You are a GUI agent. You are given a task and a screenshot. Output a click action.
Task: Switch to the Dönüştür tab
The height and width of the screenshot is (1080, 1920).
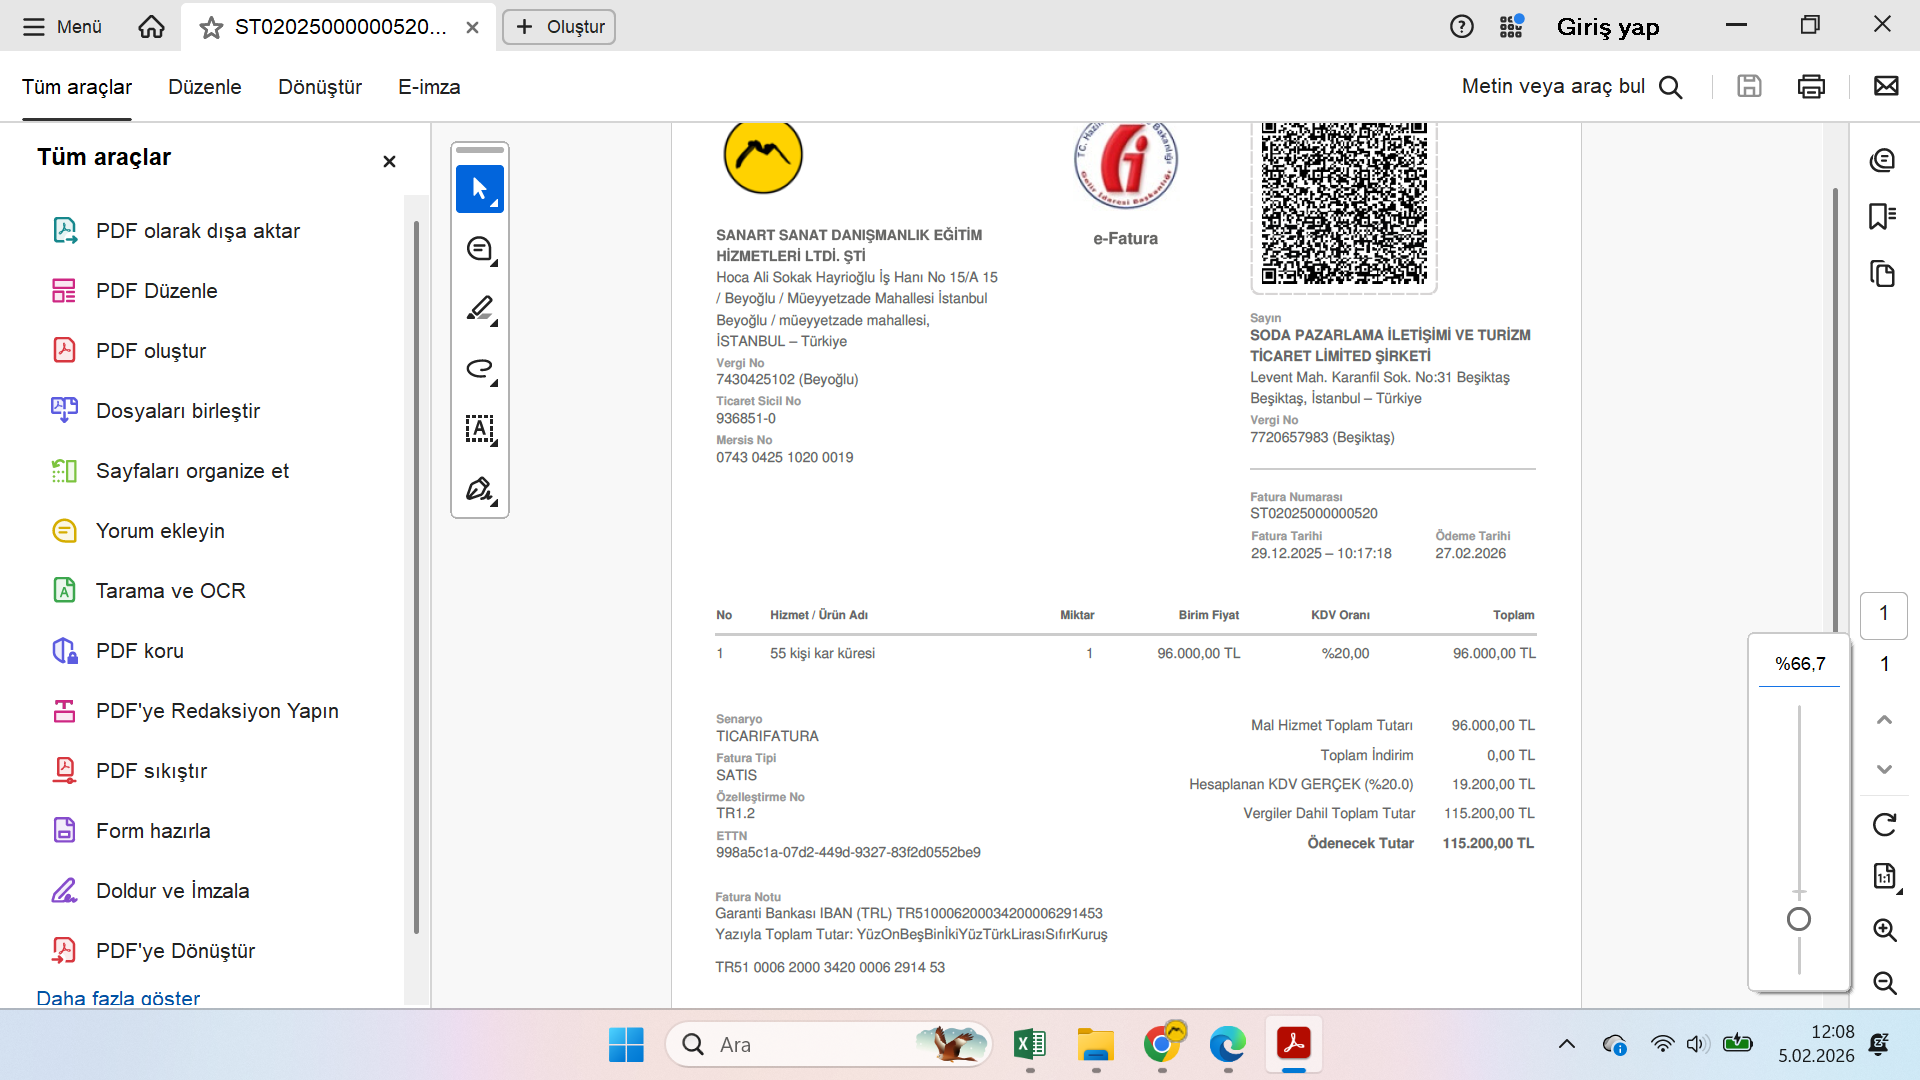click(x=320, y=87)
